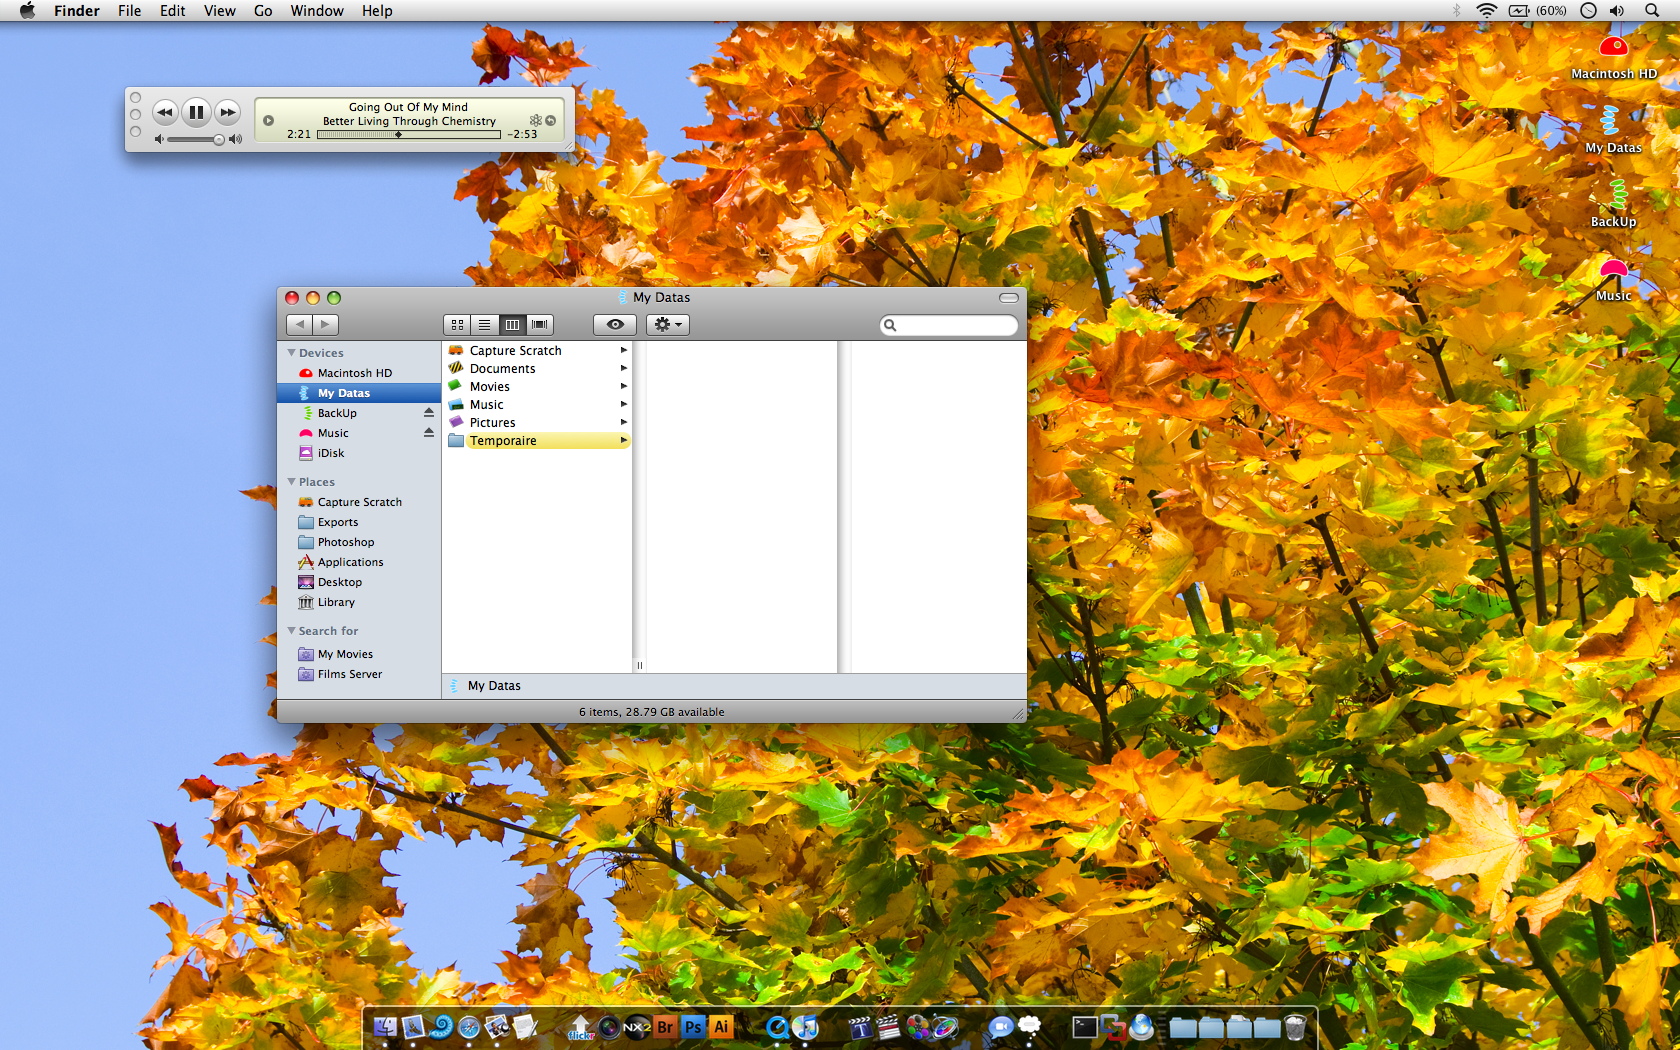This screenshot has width=1680, height=1050.
Task: Expand the Documents folder arrow
Action: [623, 369]
